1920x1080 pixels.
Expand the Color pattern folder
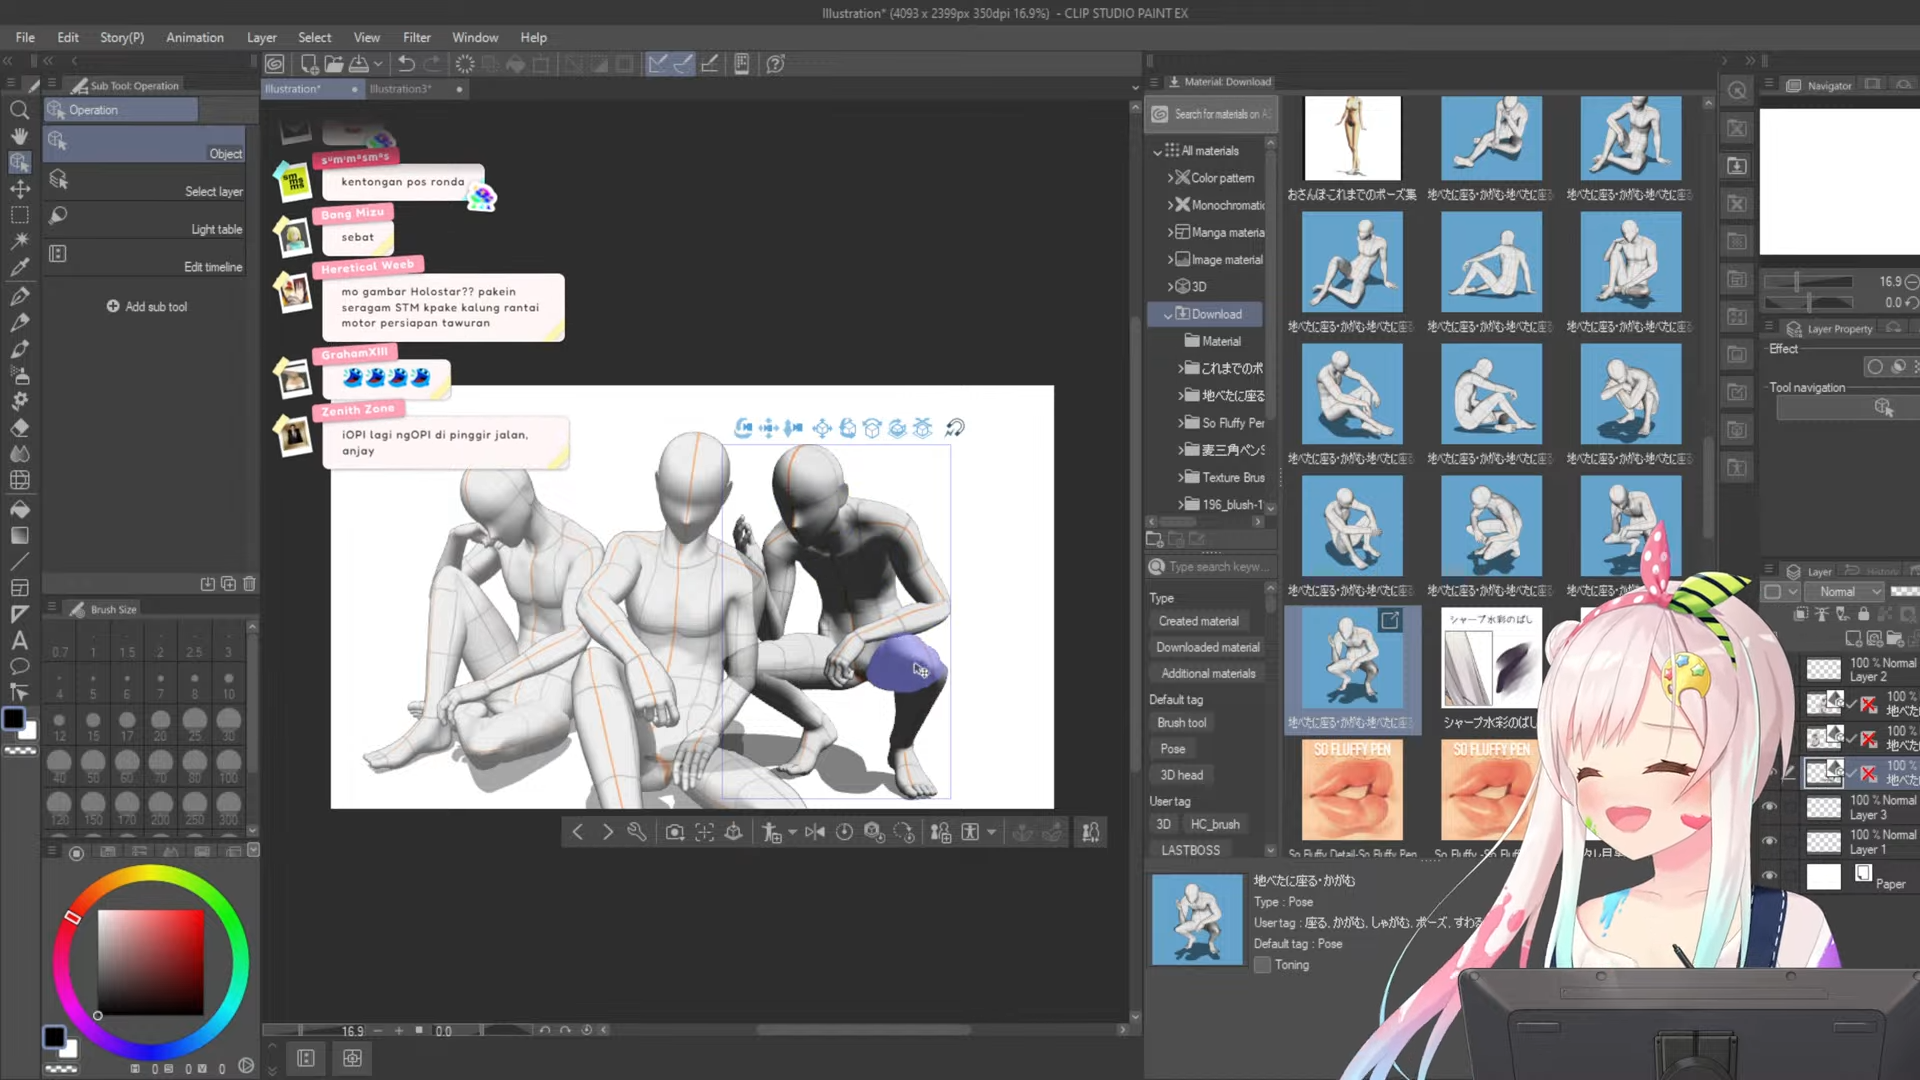pos(1170,178)
